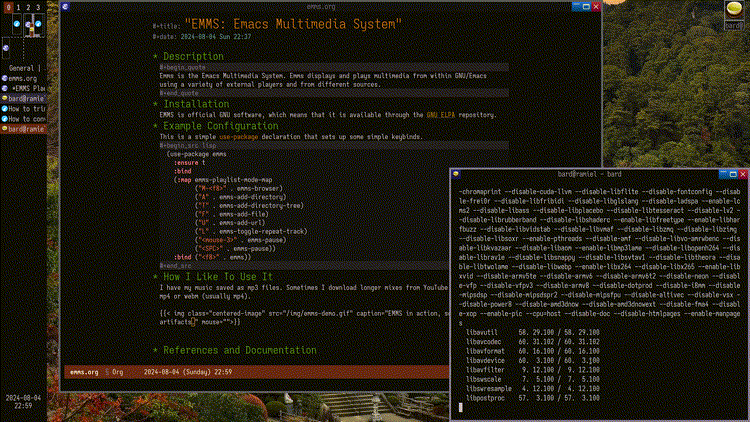750x422 pixels.
Task: Click the '(use-package emms' code line
Action: (197, 154)
